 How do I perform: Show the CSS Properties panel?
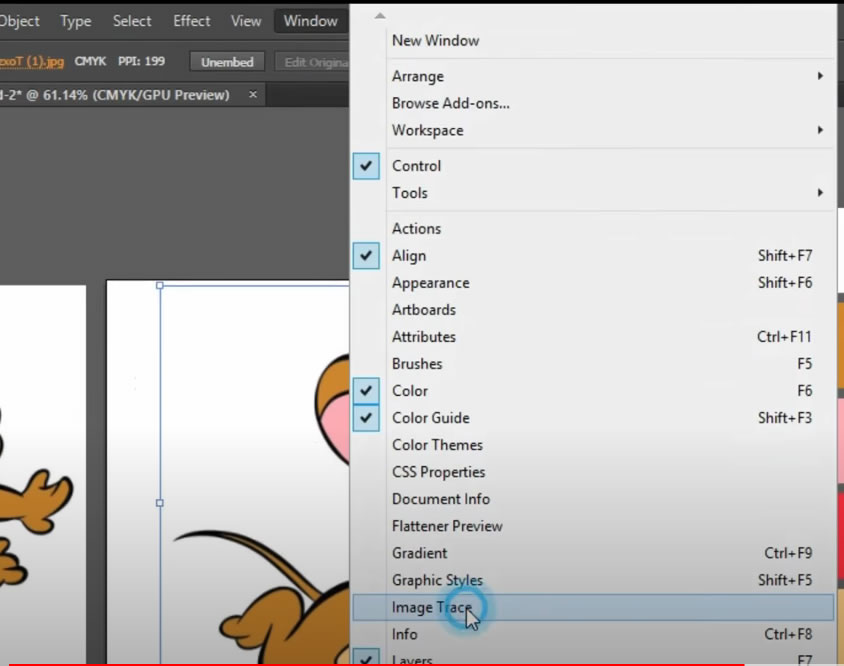click(x=593, y=472)
